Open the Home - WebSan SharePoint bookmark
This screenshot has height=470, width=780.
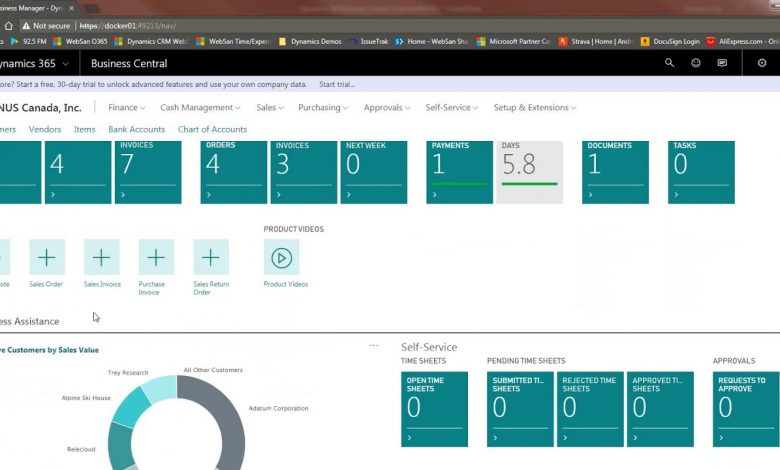[432, 41]
